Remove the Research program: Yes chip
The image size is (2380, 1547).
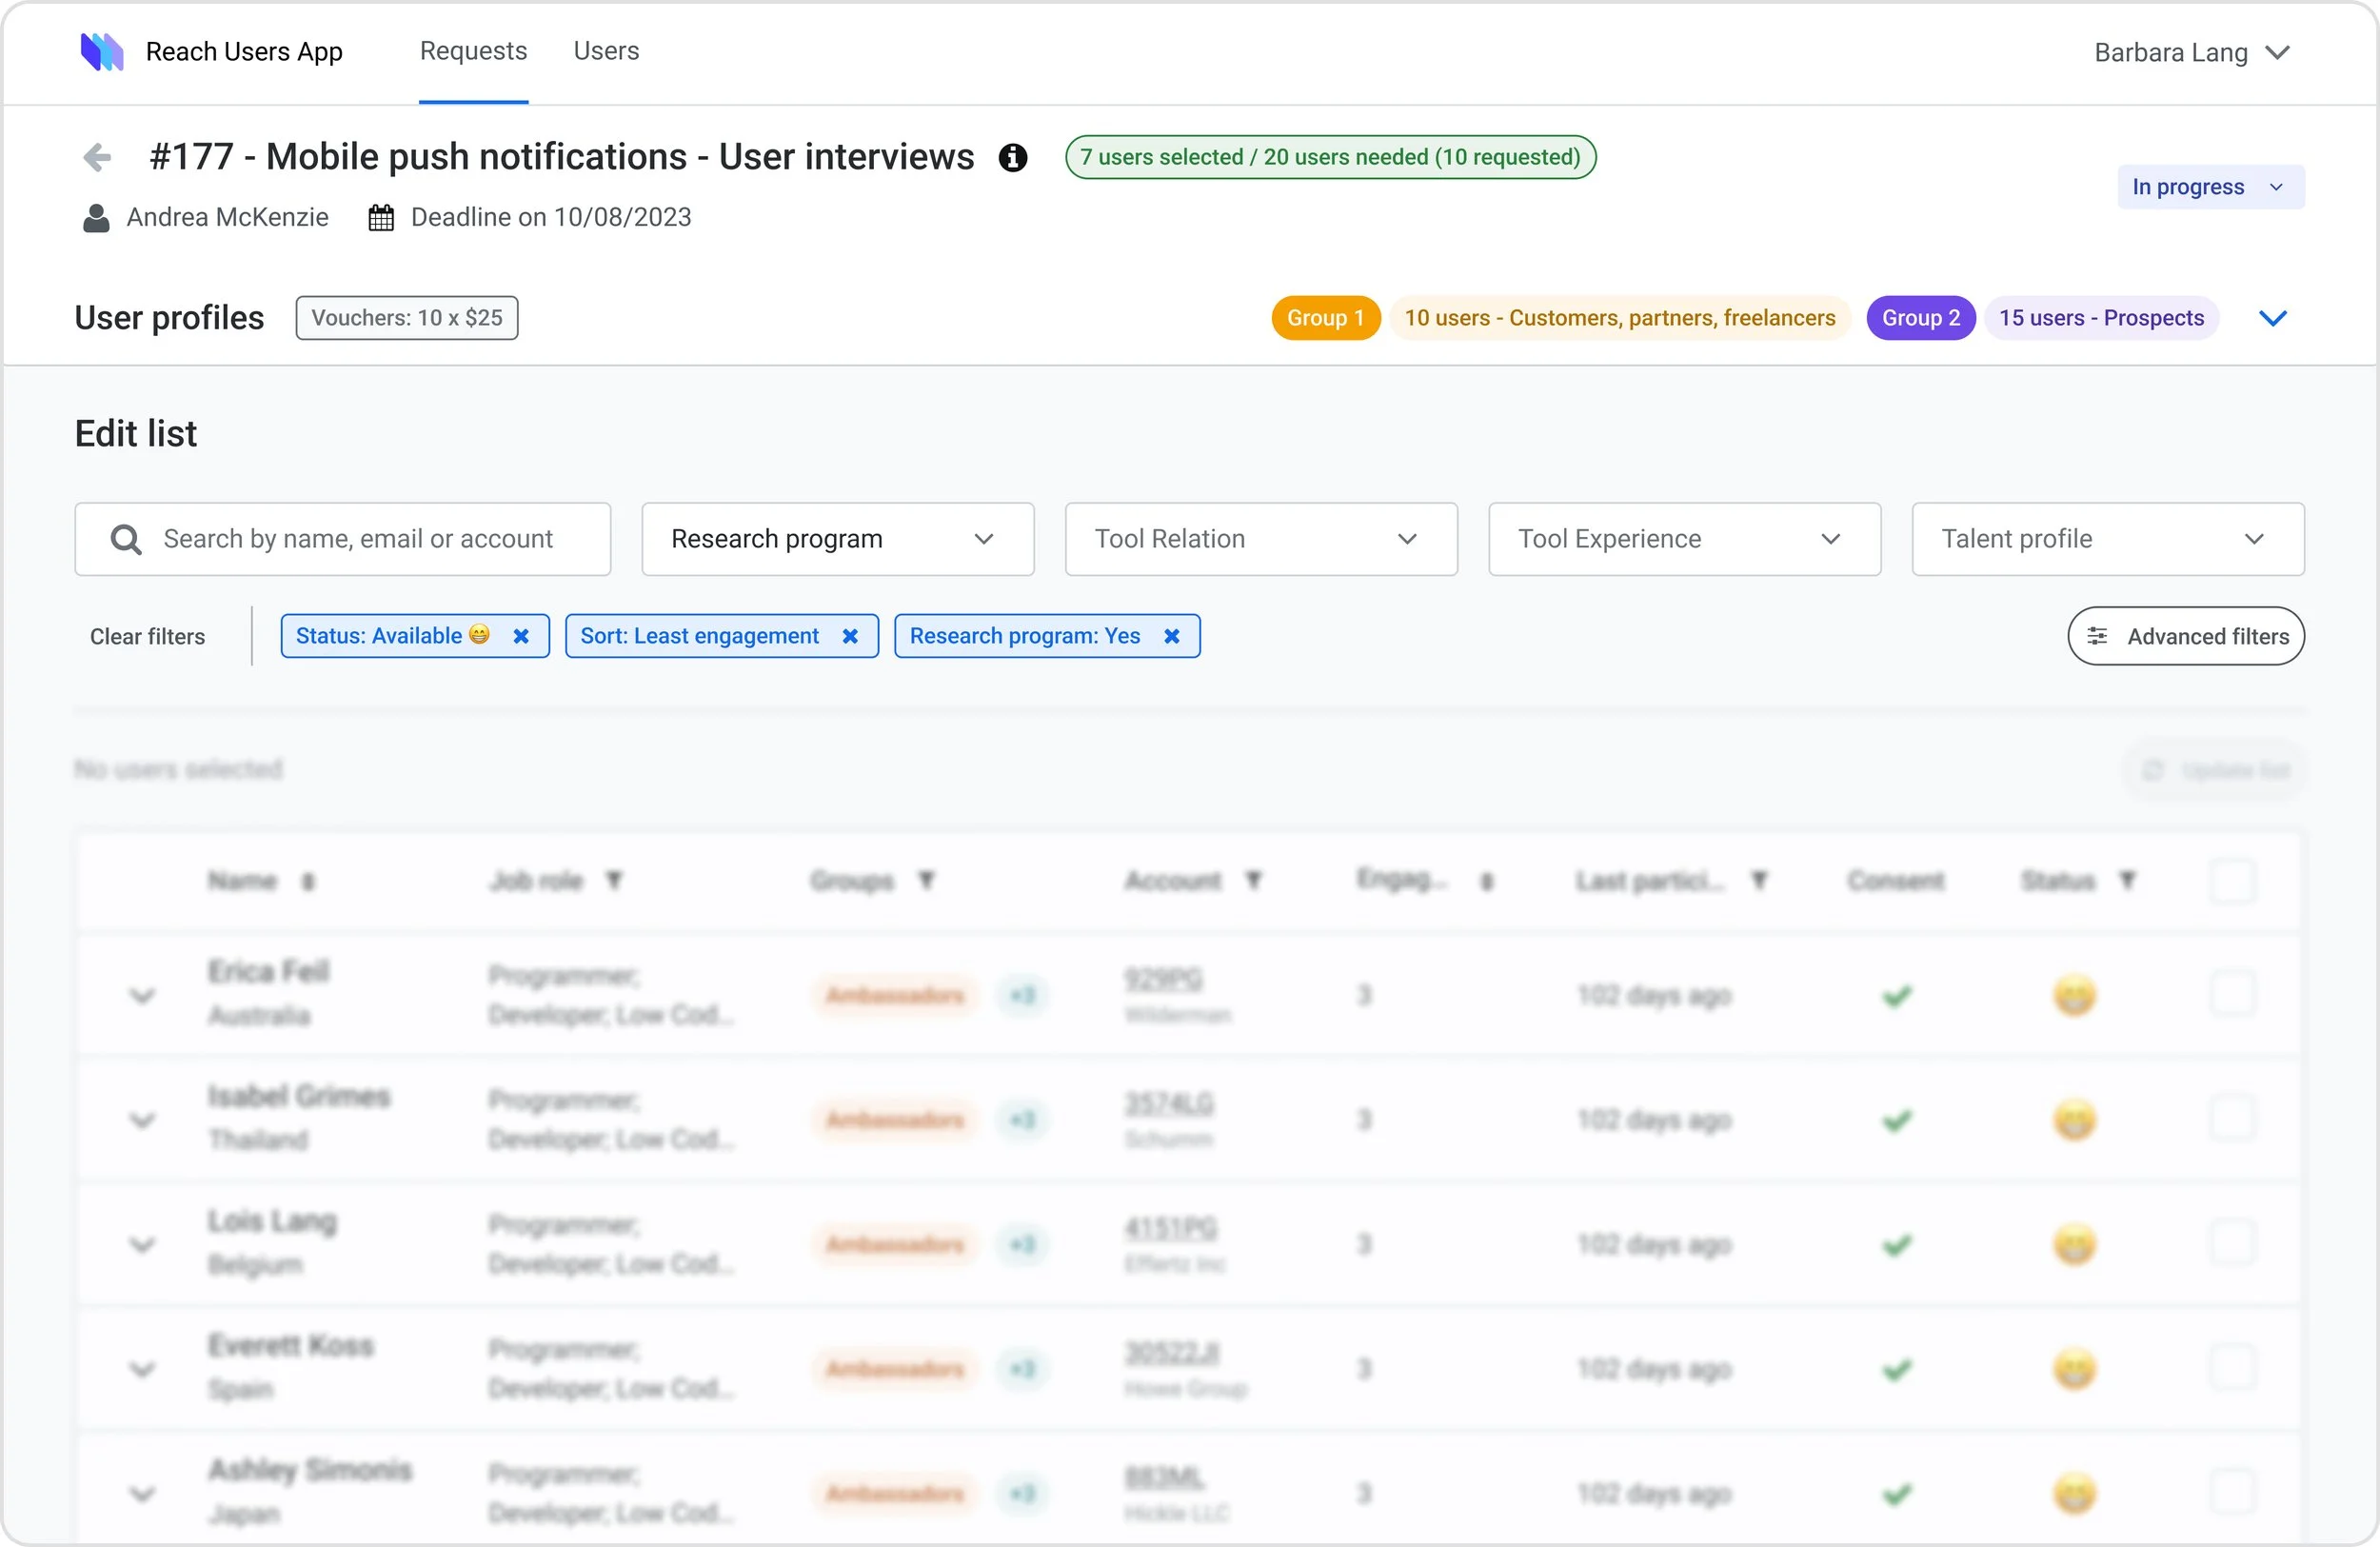(1172, 636)
